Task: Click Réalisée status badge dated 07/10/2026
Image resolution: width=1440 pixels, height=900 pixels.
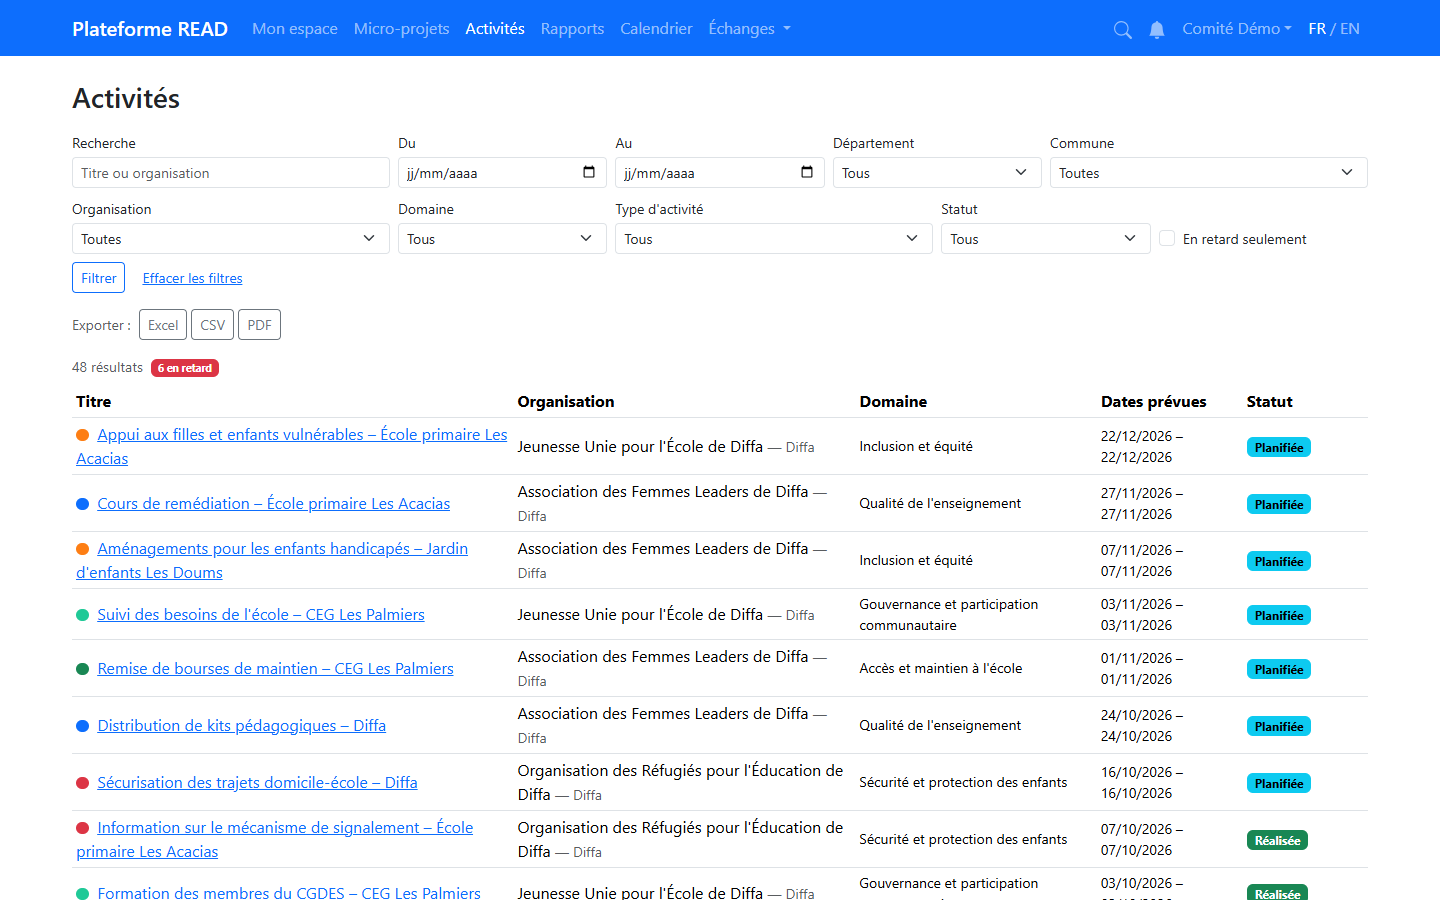Action: [1277, 841]
